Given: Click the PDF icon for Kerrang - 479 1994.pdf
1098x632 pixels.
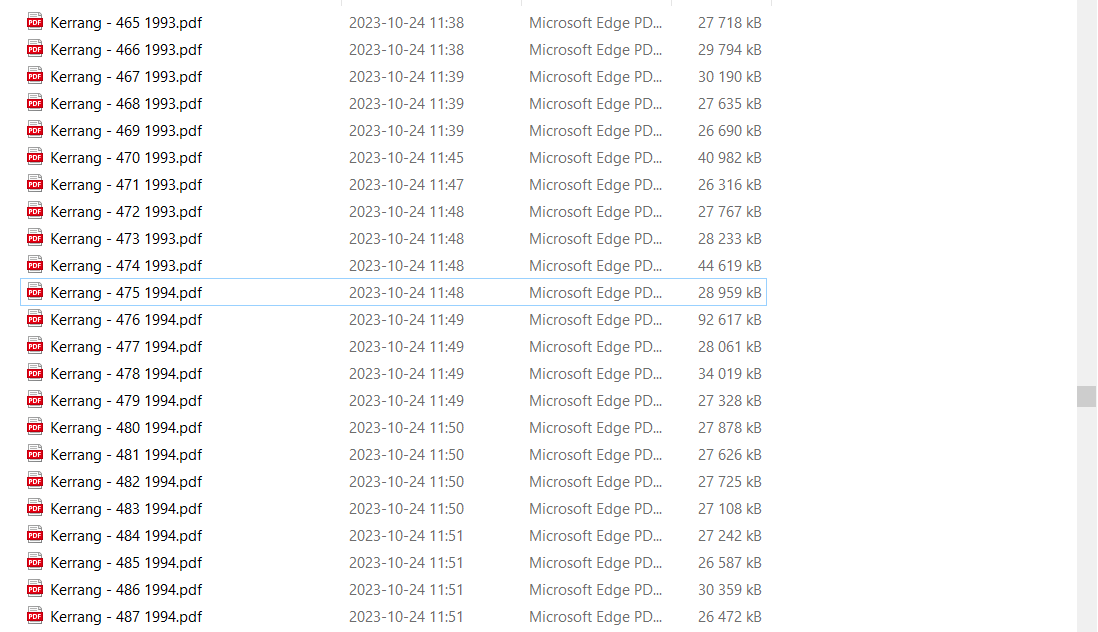Looking at the screenshot, I should pyautogui.click(x=34, y=400).
